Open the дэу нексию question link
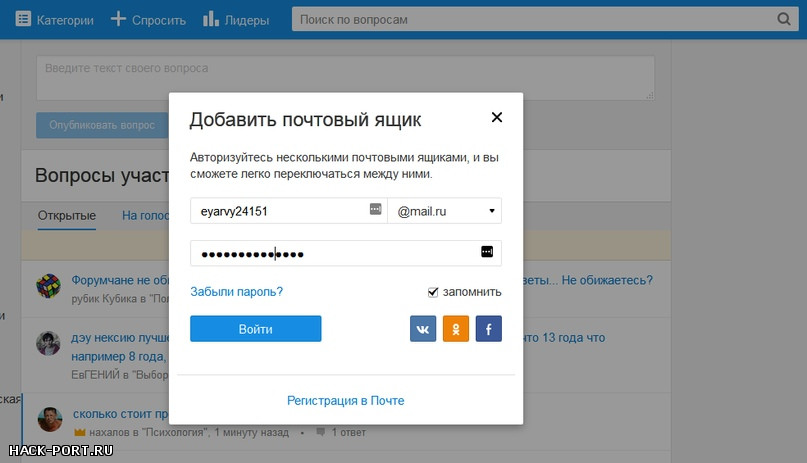The height and width of the screenshot is (463, 807). pos(120,337)
